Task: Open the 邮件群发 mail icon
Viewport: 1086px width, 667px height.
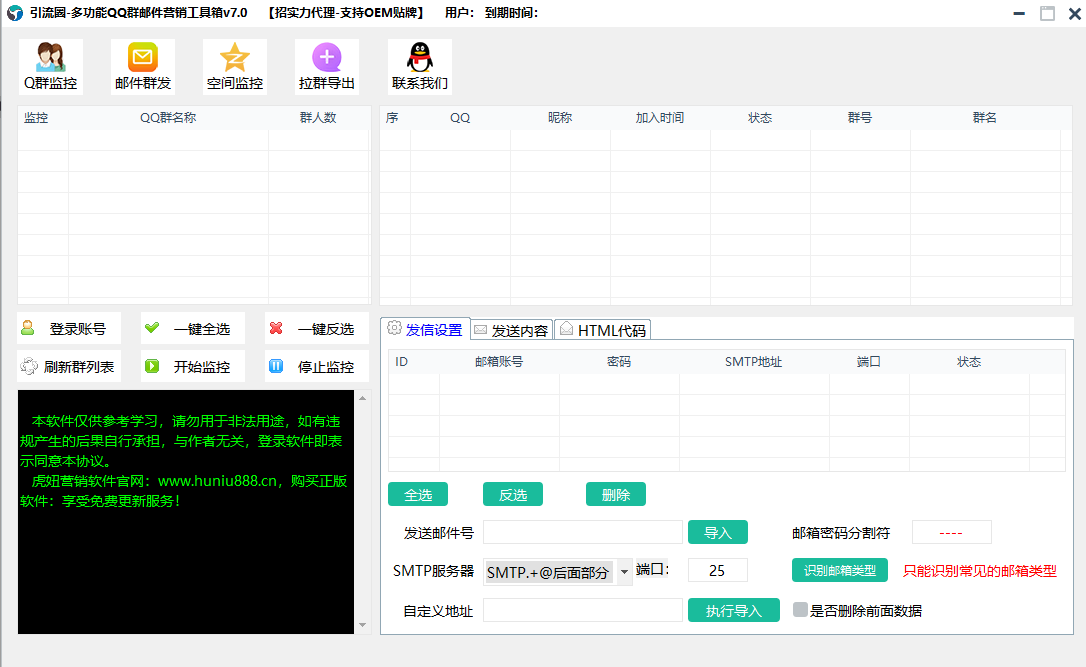Action: click(143, 66)
